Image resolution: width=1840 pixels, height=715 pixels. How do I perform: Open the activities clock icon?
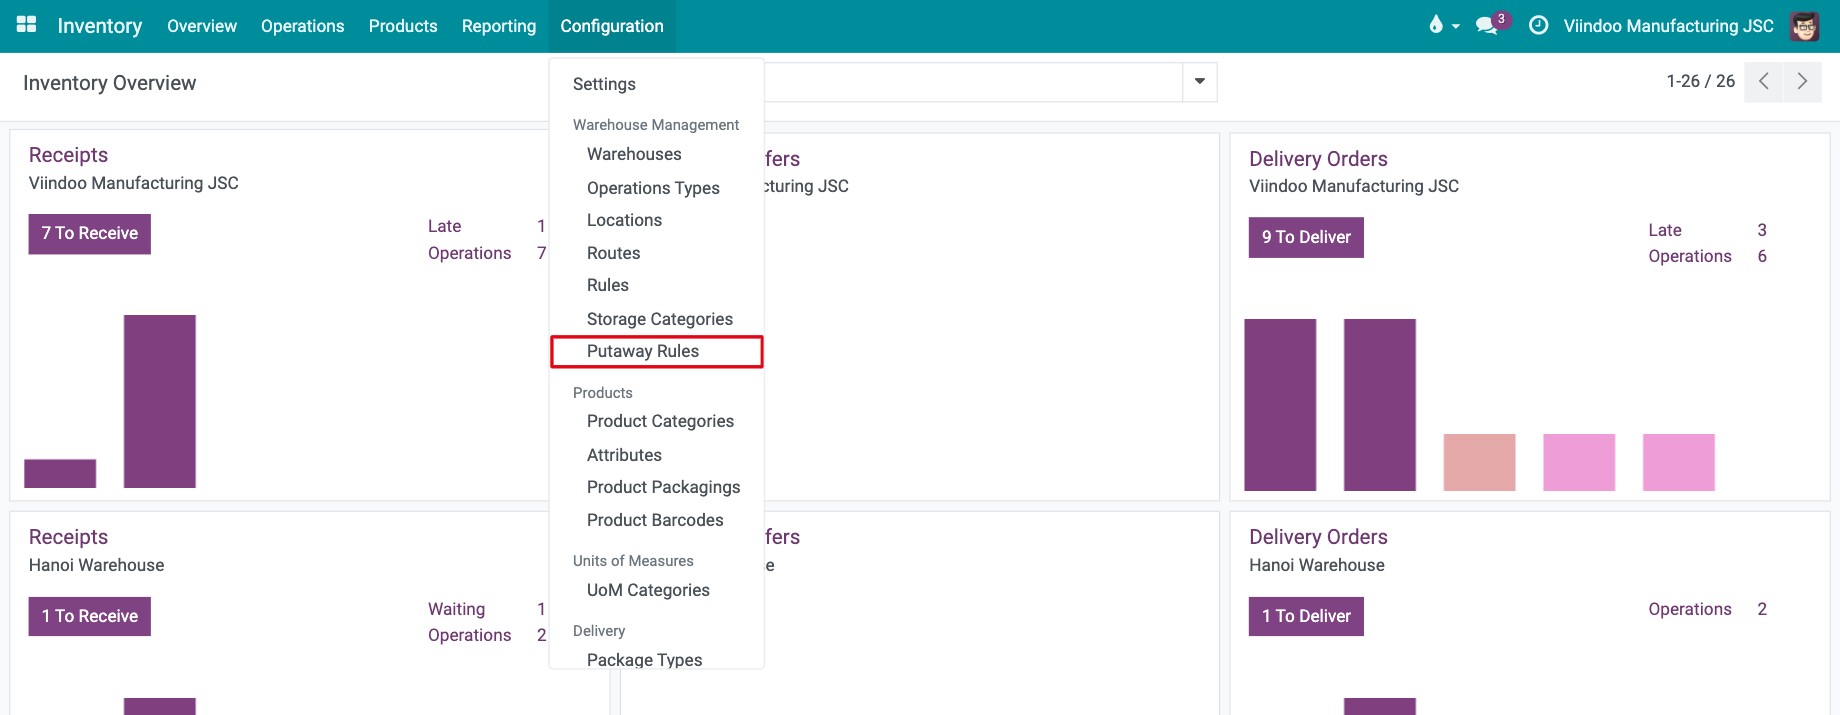(1539, 26)
